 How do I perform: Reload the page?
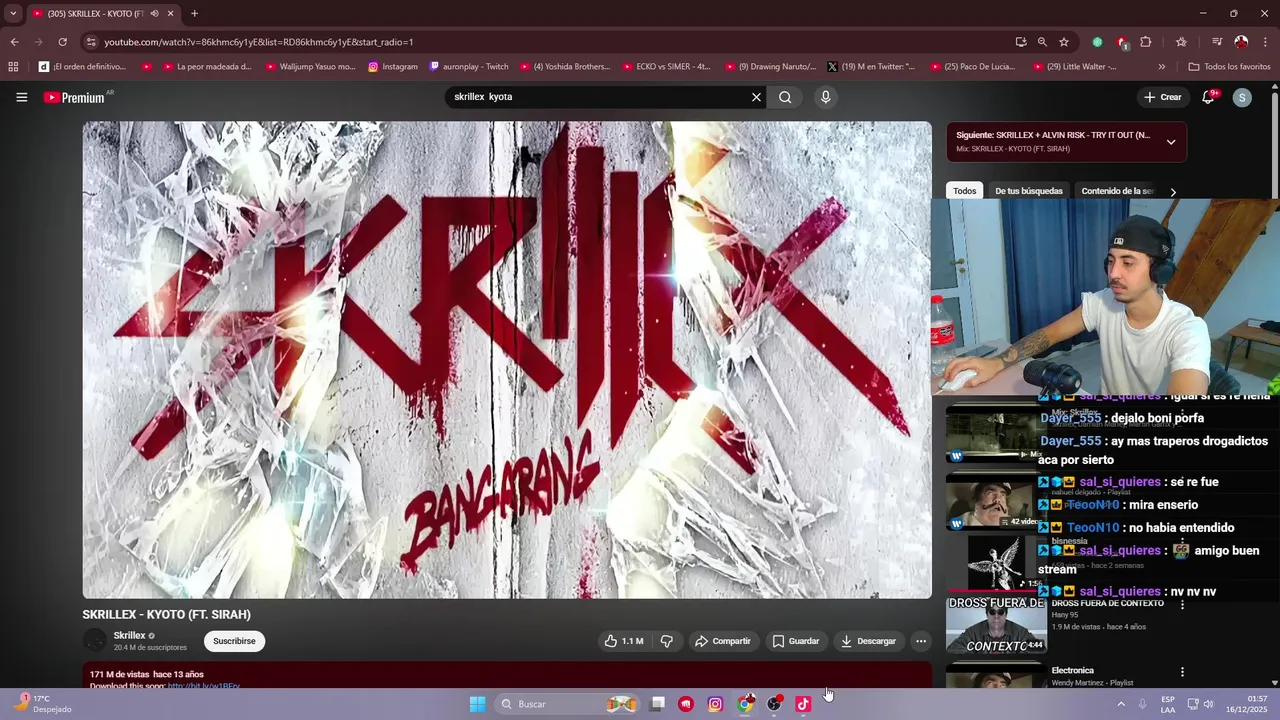click(62, 42)
